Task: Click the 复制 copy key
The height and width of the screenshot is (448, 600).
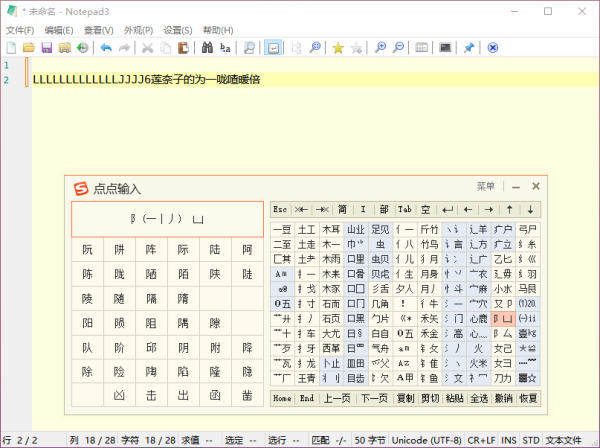Action: click(x=405, y=398)
